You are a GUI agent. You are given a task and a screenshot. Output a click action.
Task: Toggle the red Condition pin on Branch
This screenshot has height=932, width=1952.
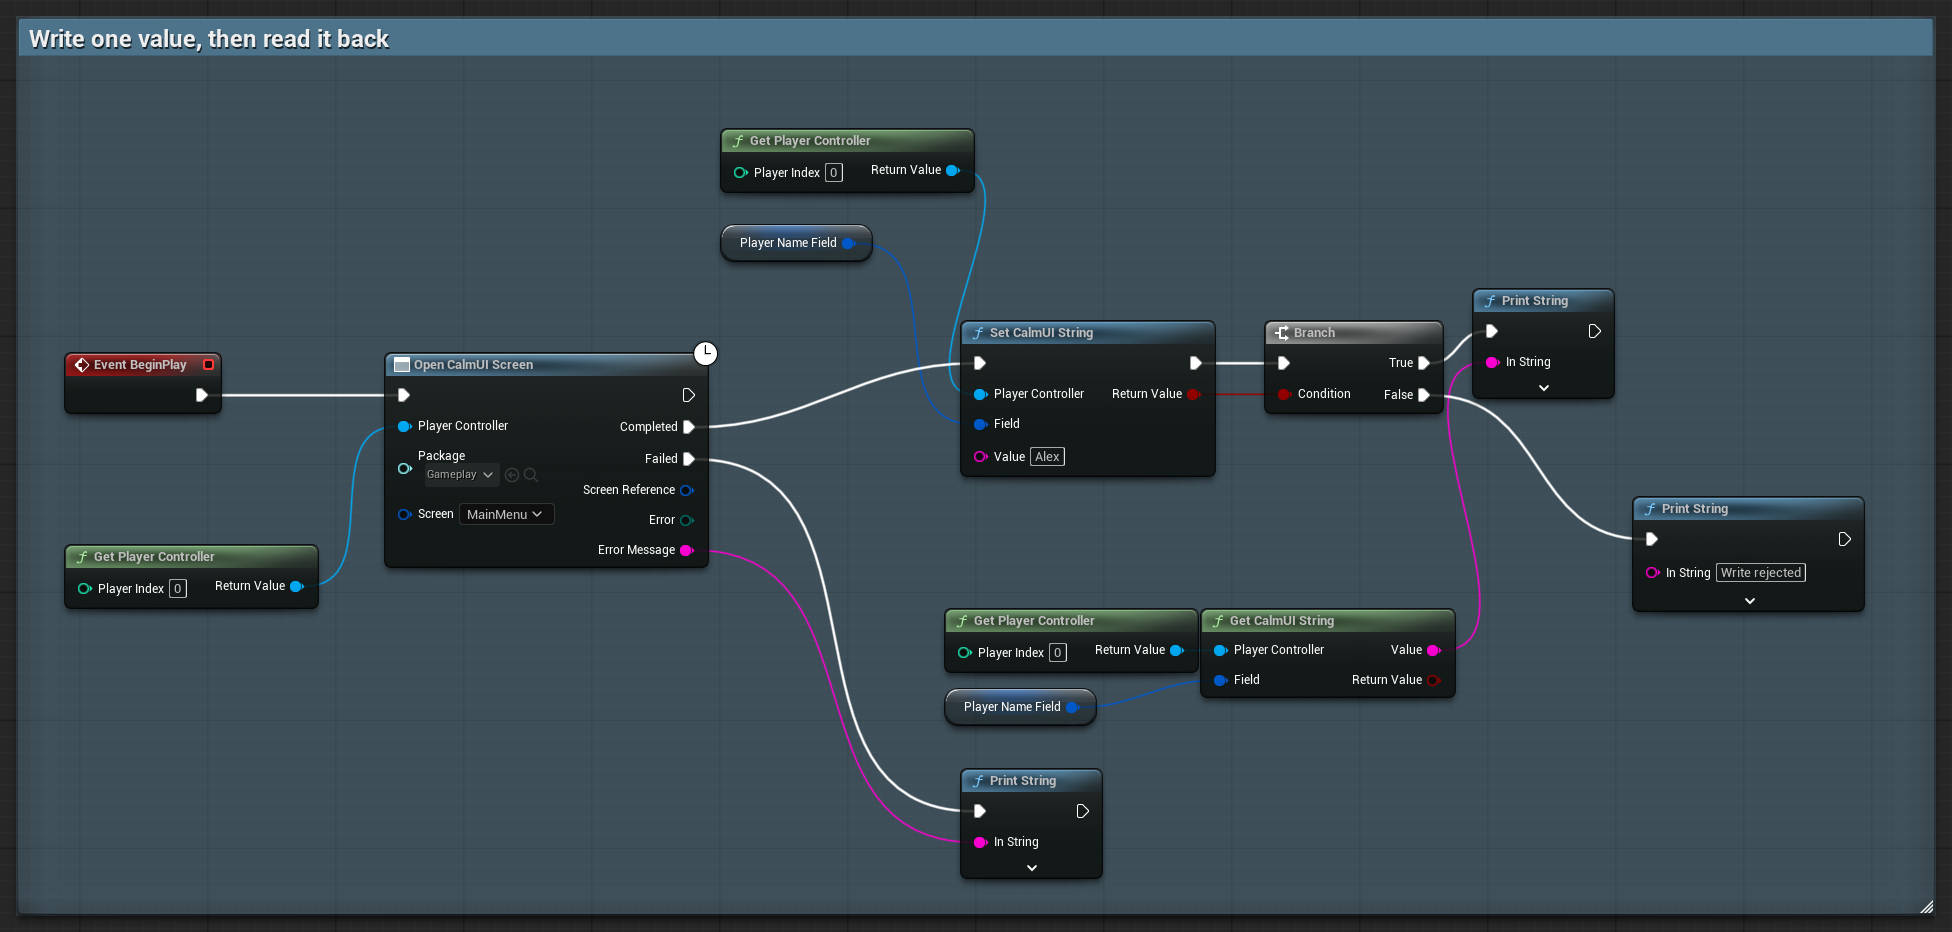pos(1284,394)
